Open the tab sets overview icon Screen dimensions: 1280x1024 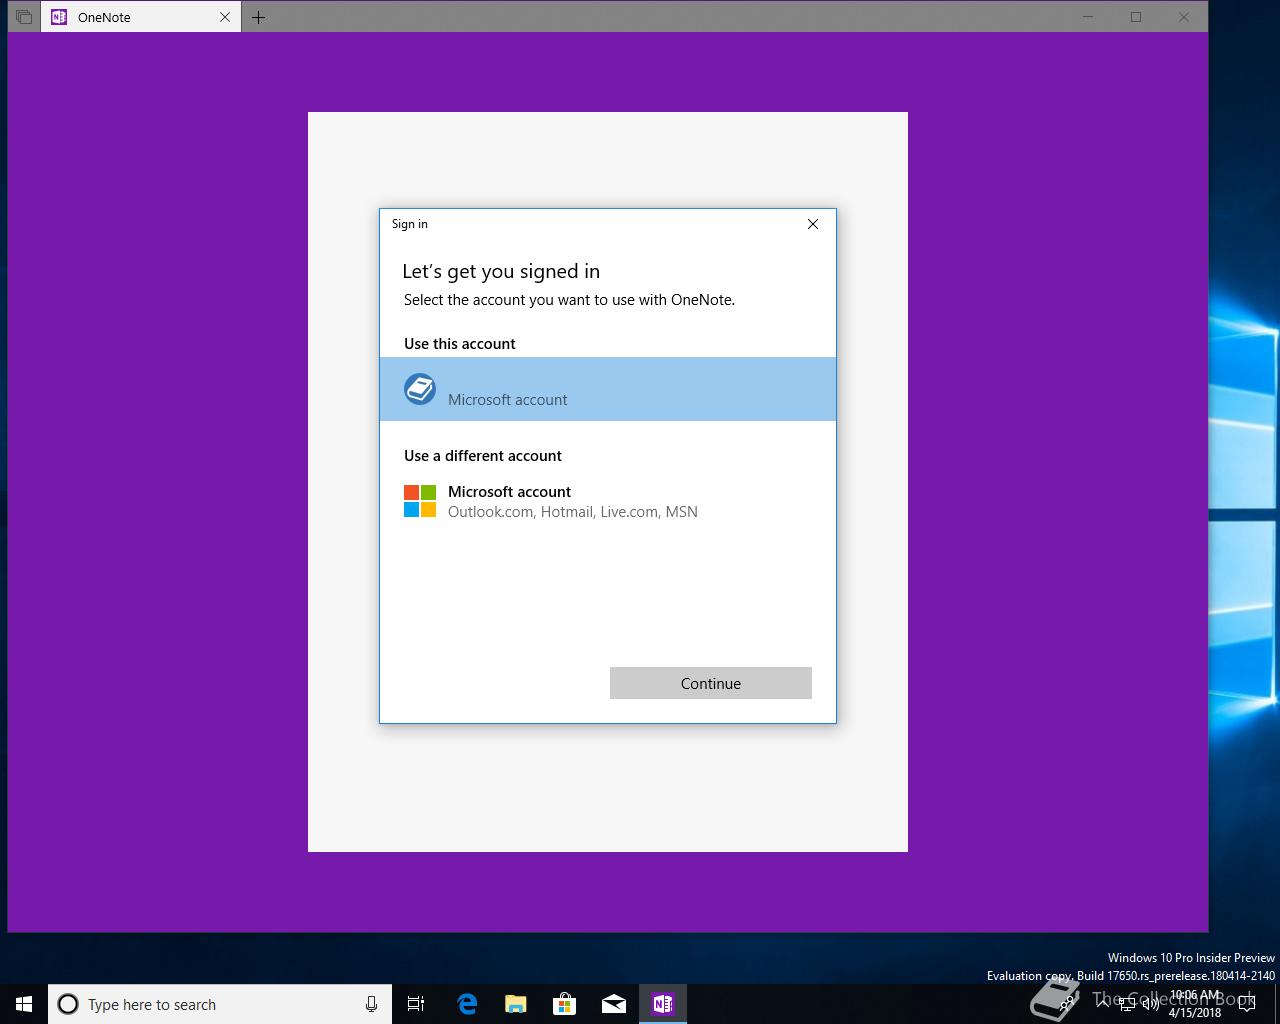tap(24, 17)
